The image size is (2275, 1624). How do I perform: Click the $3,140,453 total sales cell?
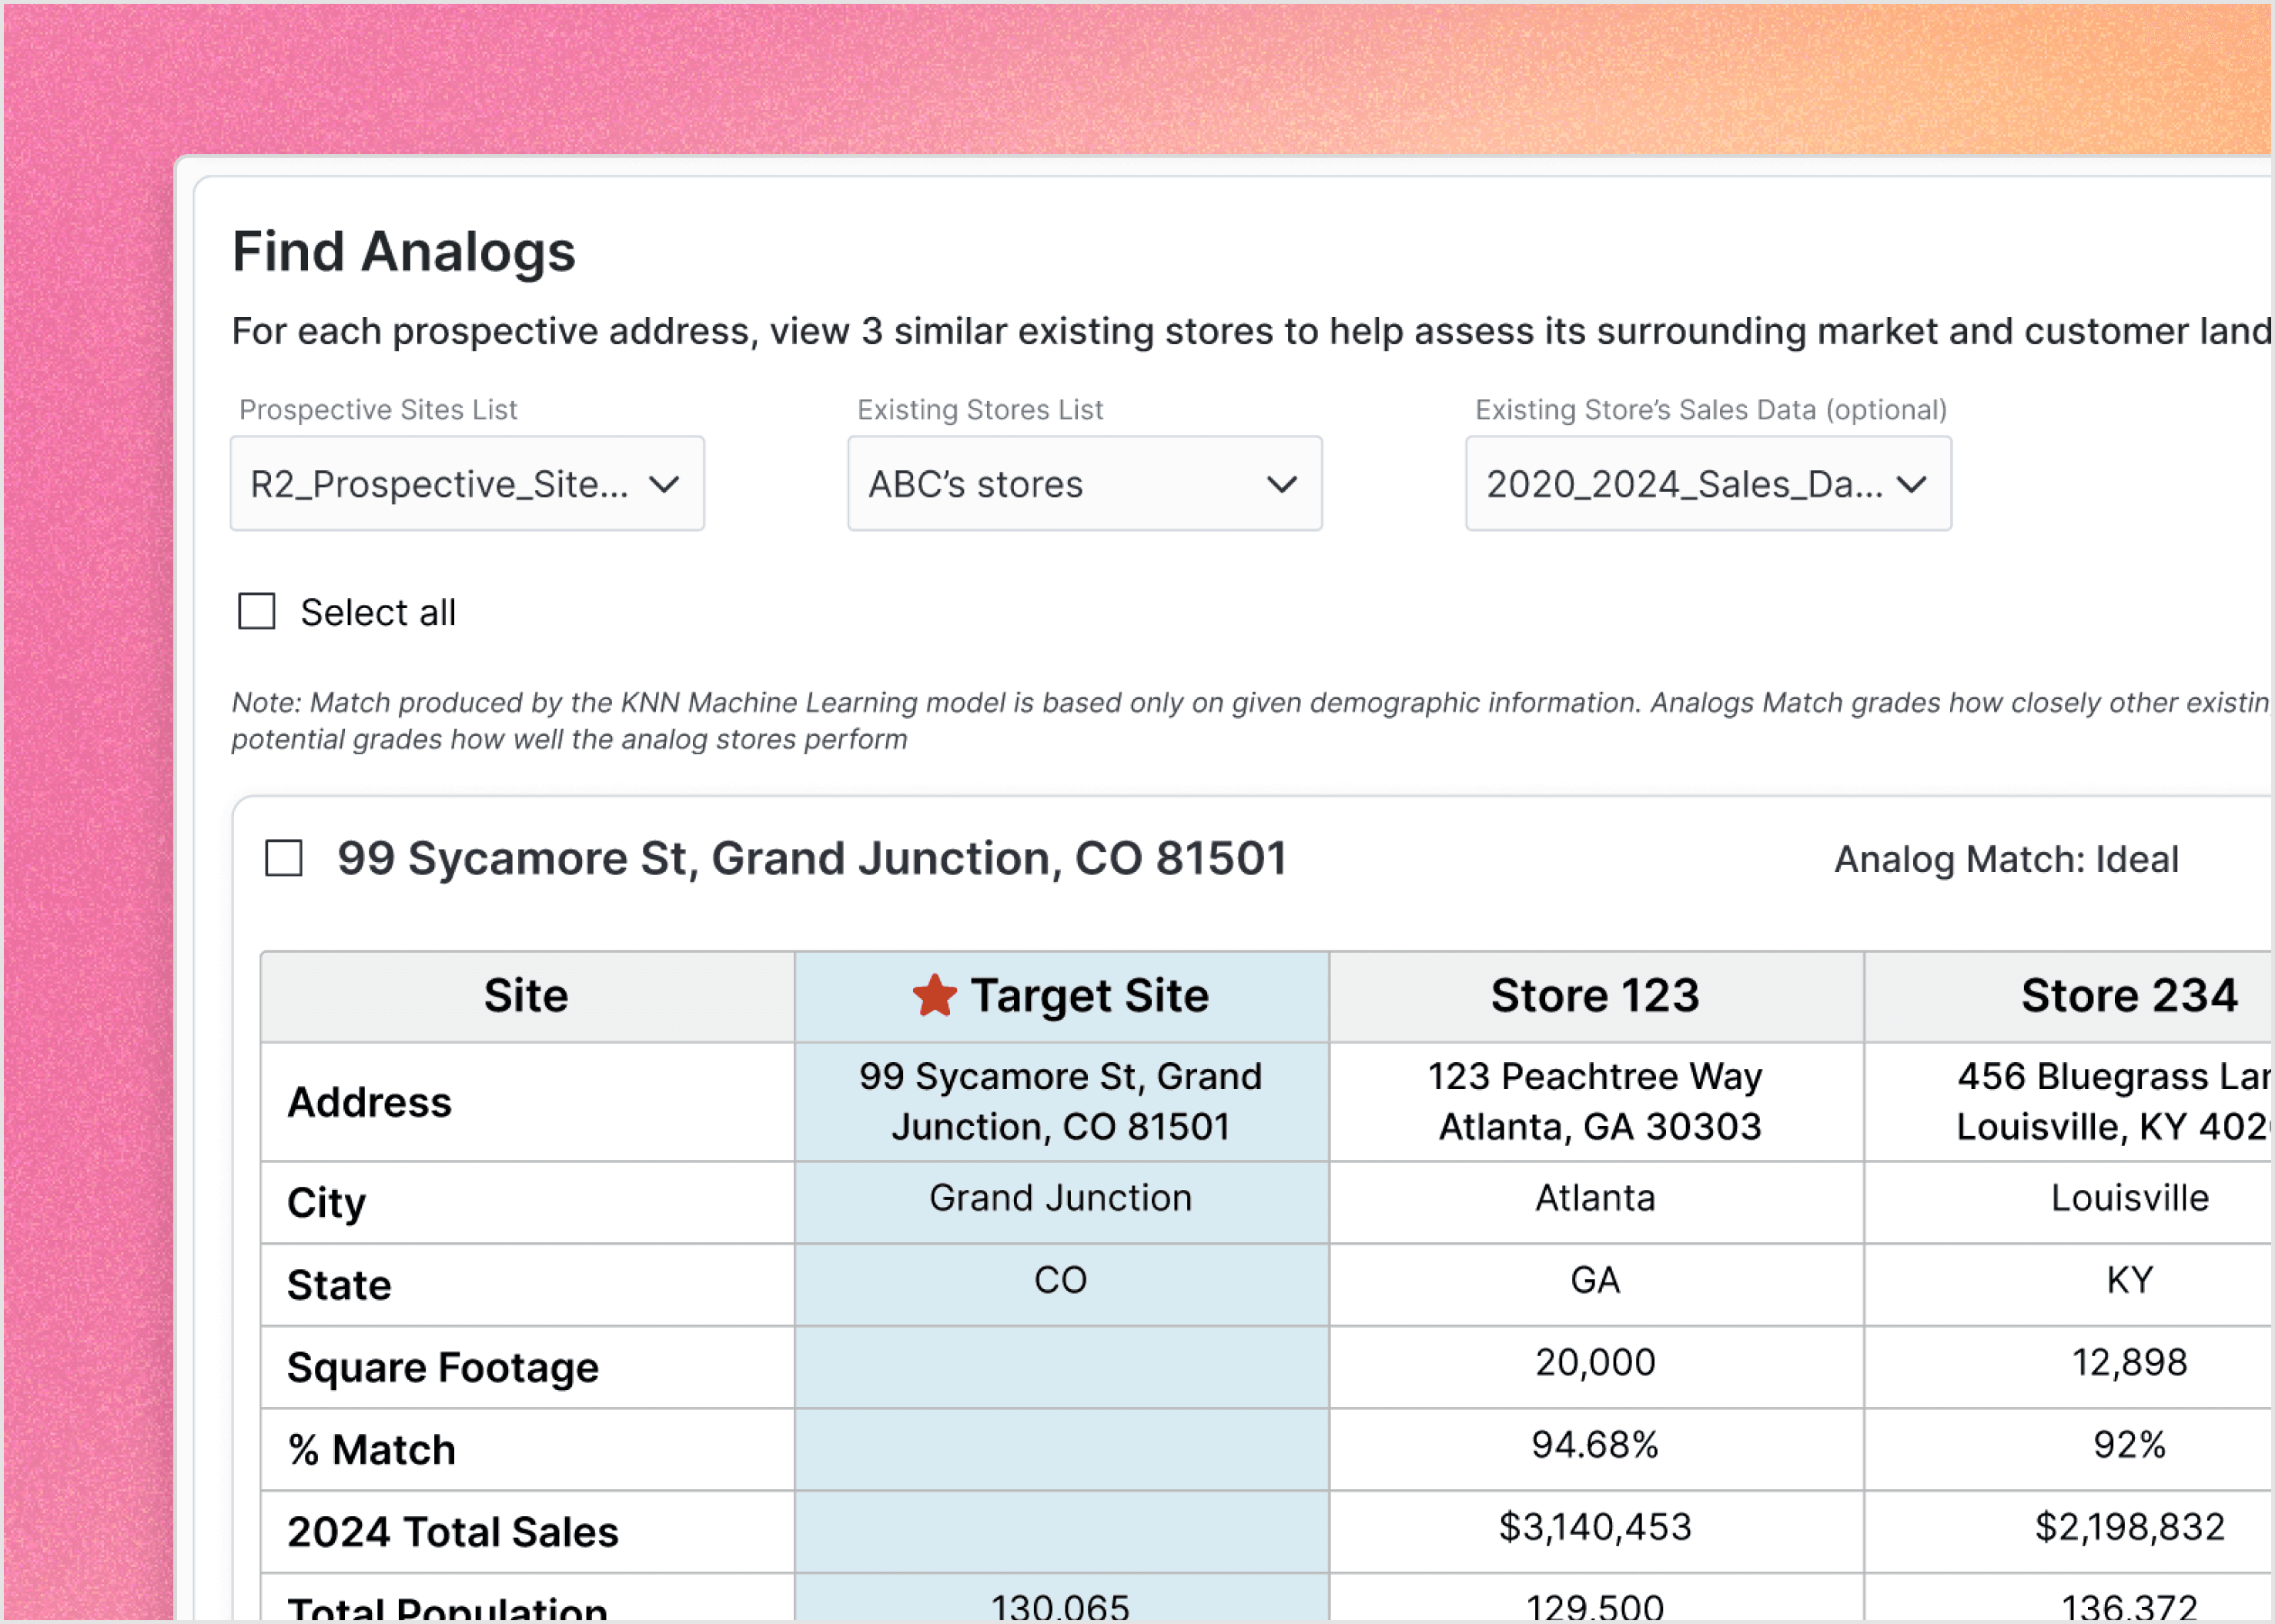click(x=1595, y=1527)
